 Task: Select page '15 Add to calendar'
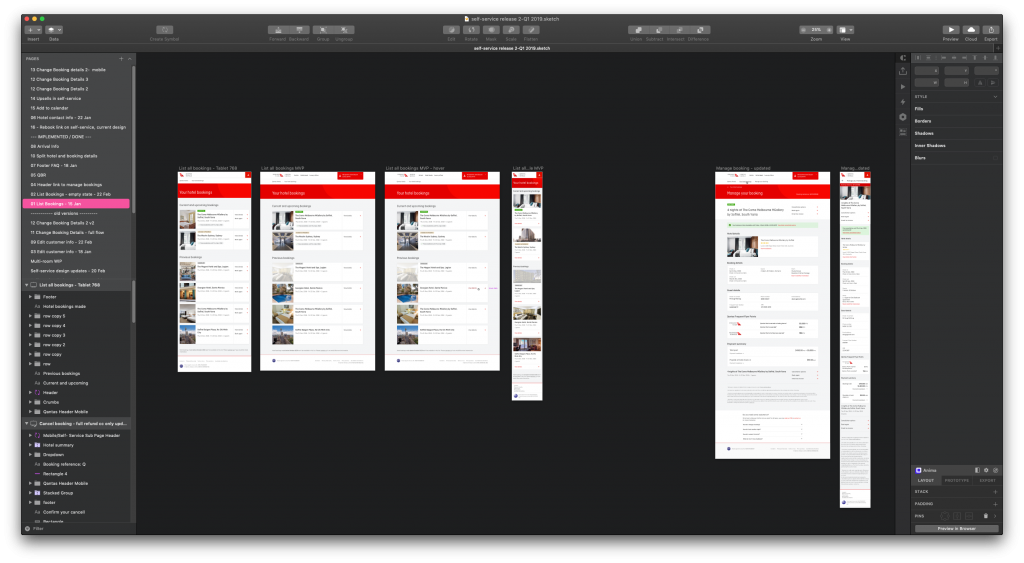(49, 108)
